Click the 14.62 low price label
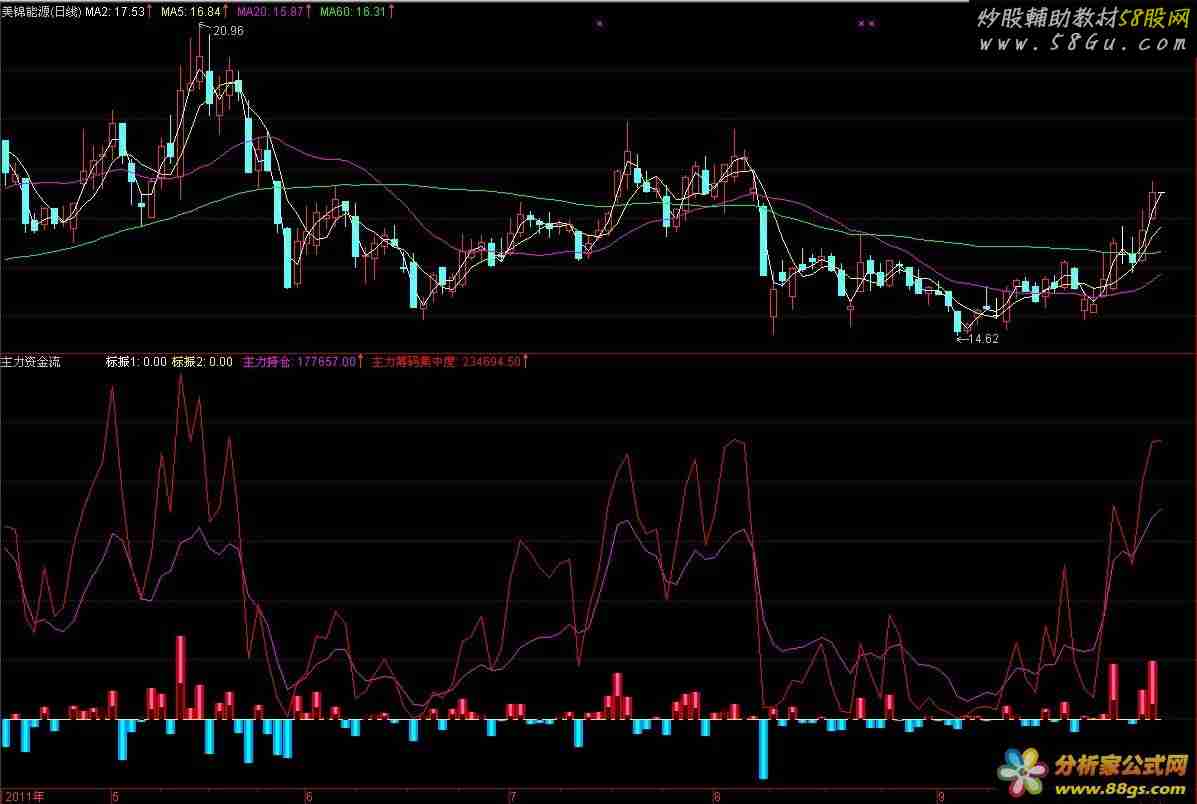This screenshot has width=1197, height=804. (x=983, y=338)
